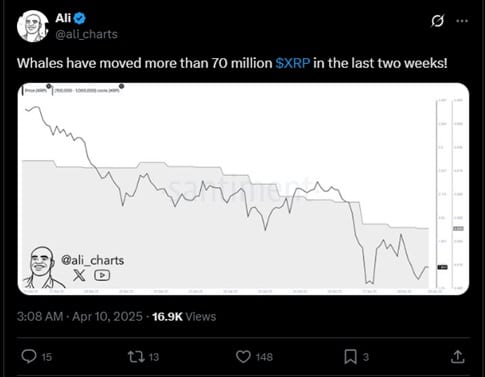Like the tweet with the heart icon
This screenshot has height=377, width=485.
point(243,357)
